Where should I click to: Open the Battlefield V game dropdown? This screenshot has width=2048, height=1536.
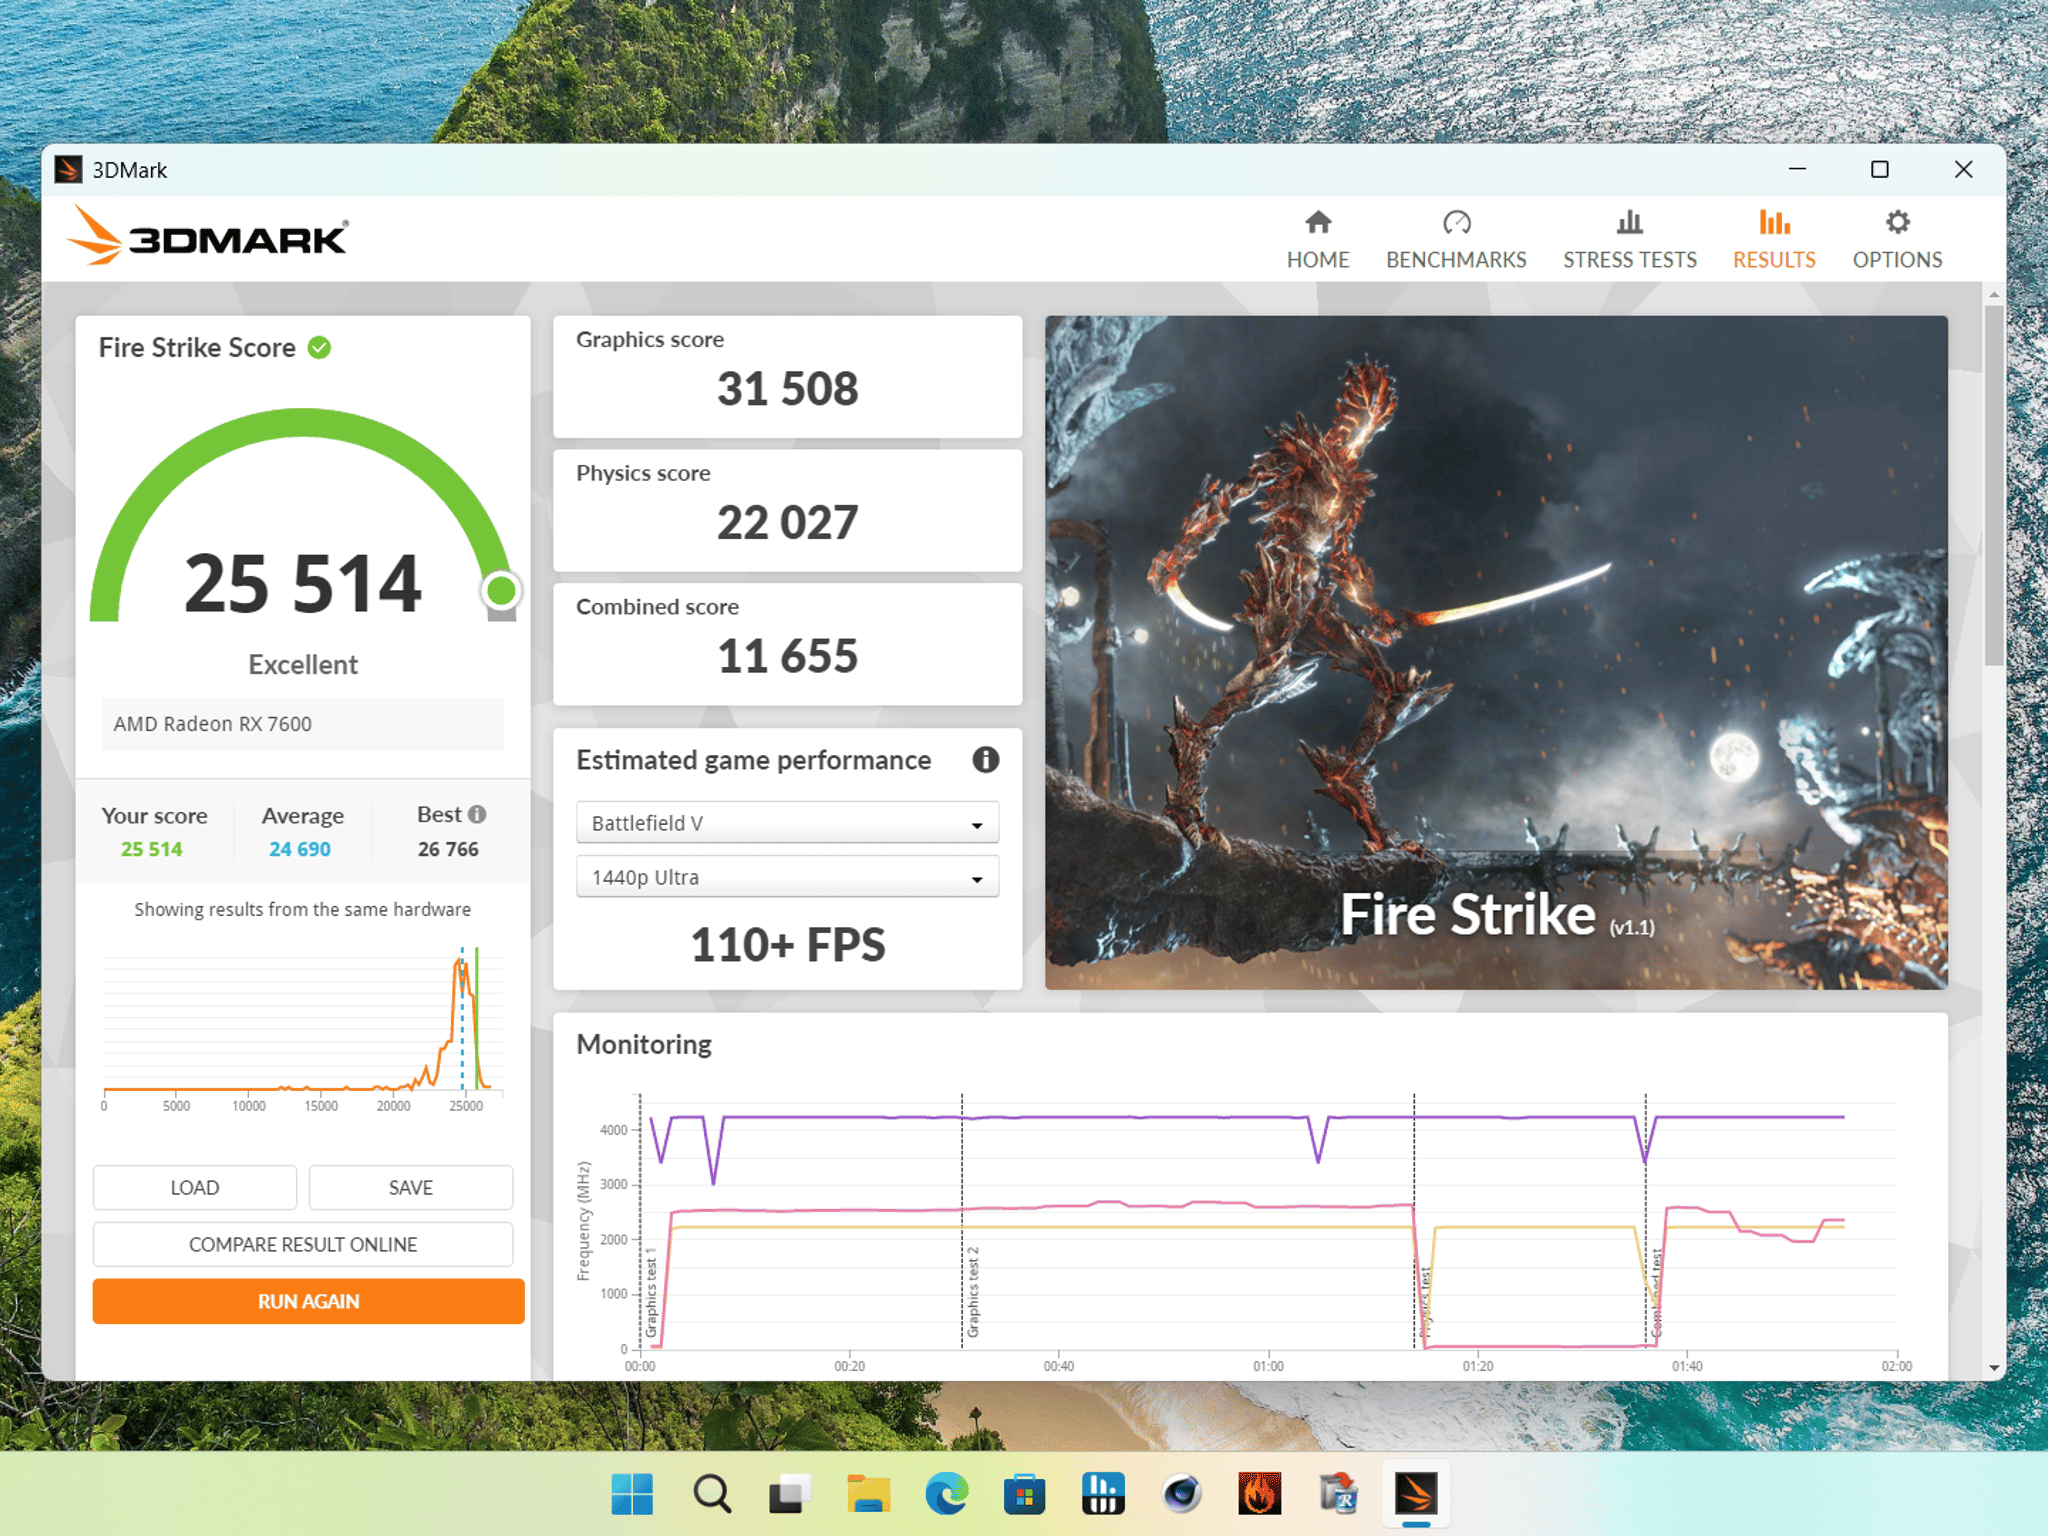(787, 823)
